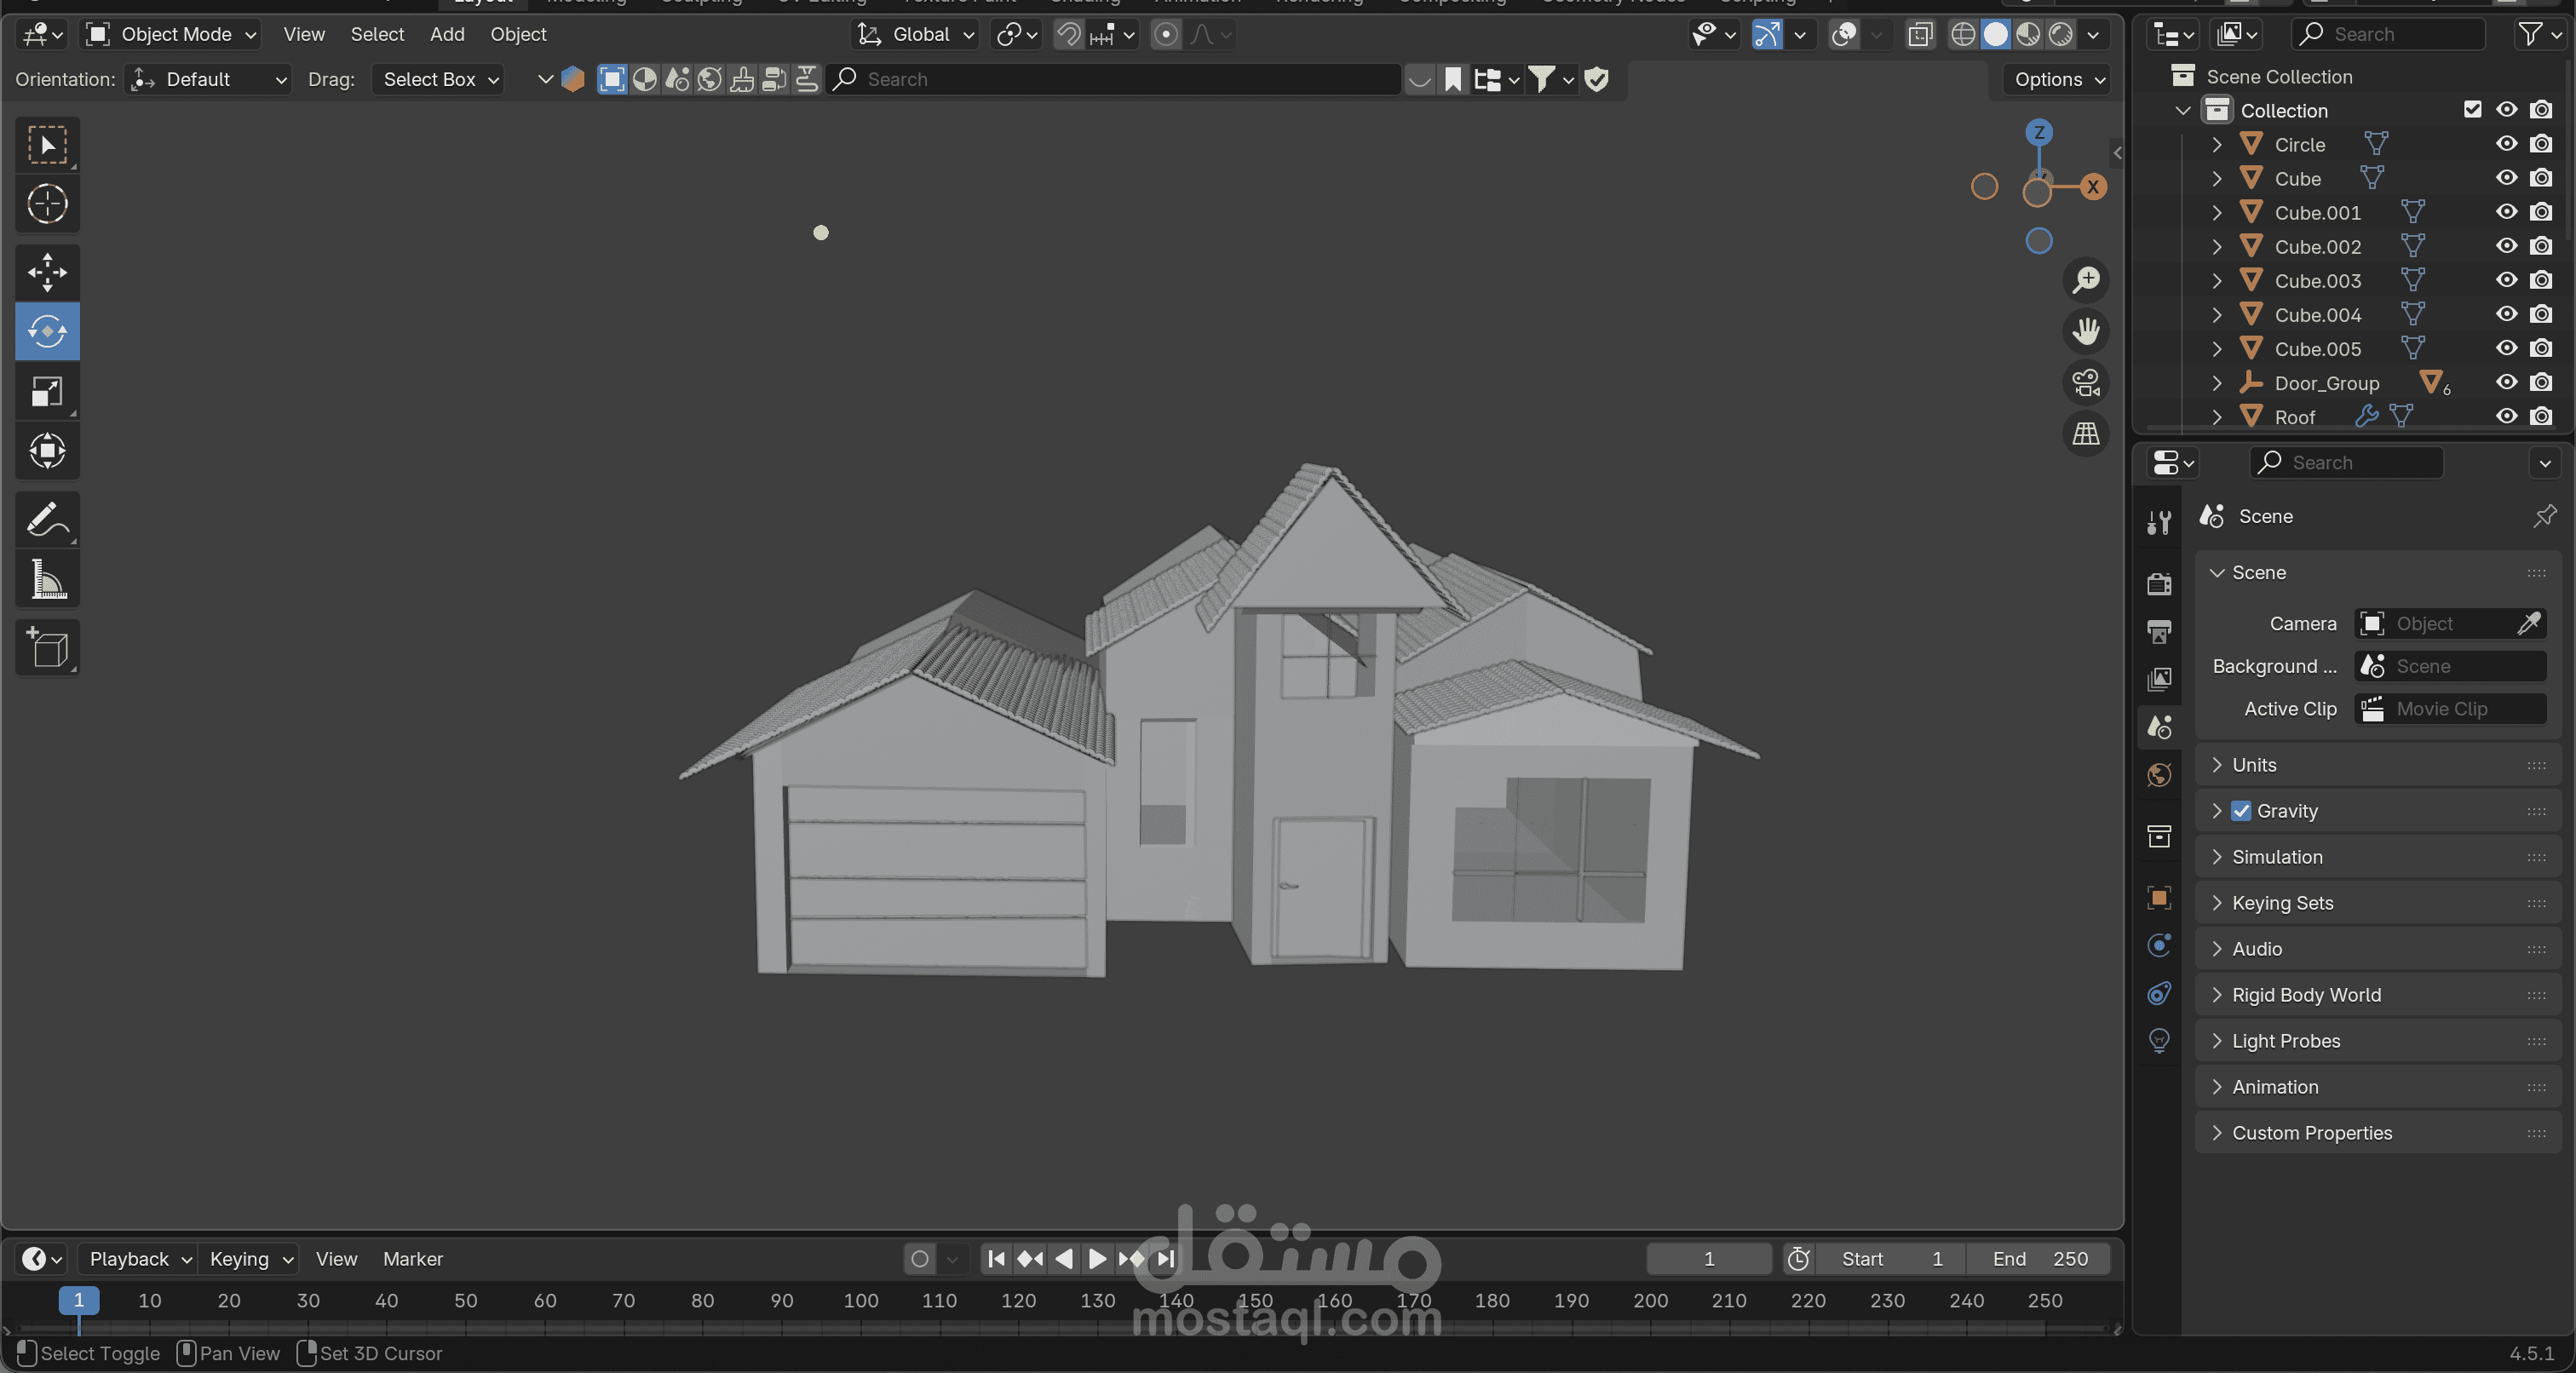The image size is (2576, 1373).
Task: Select the Select Box tool in toolbar
Action: tap(47, 145)
